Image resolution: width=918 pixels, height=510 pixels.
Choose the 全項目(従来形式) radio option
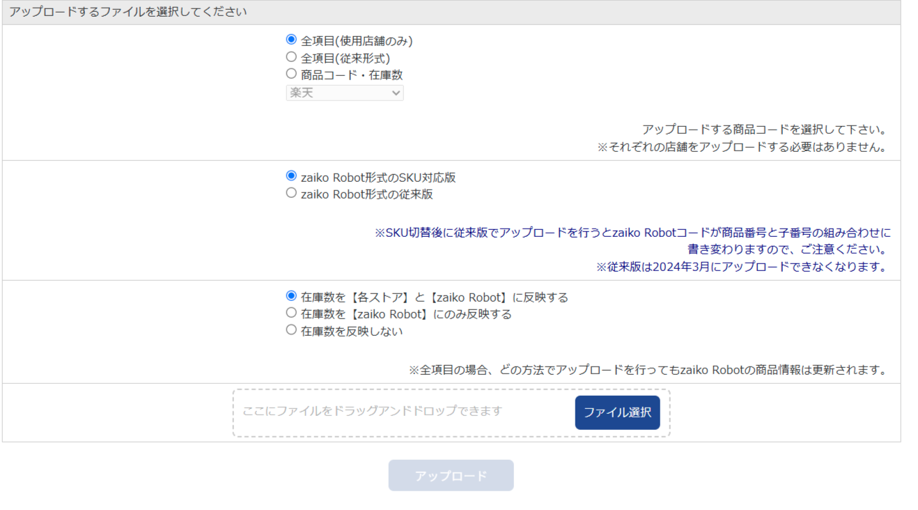click(x=291, y=57)
